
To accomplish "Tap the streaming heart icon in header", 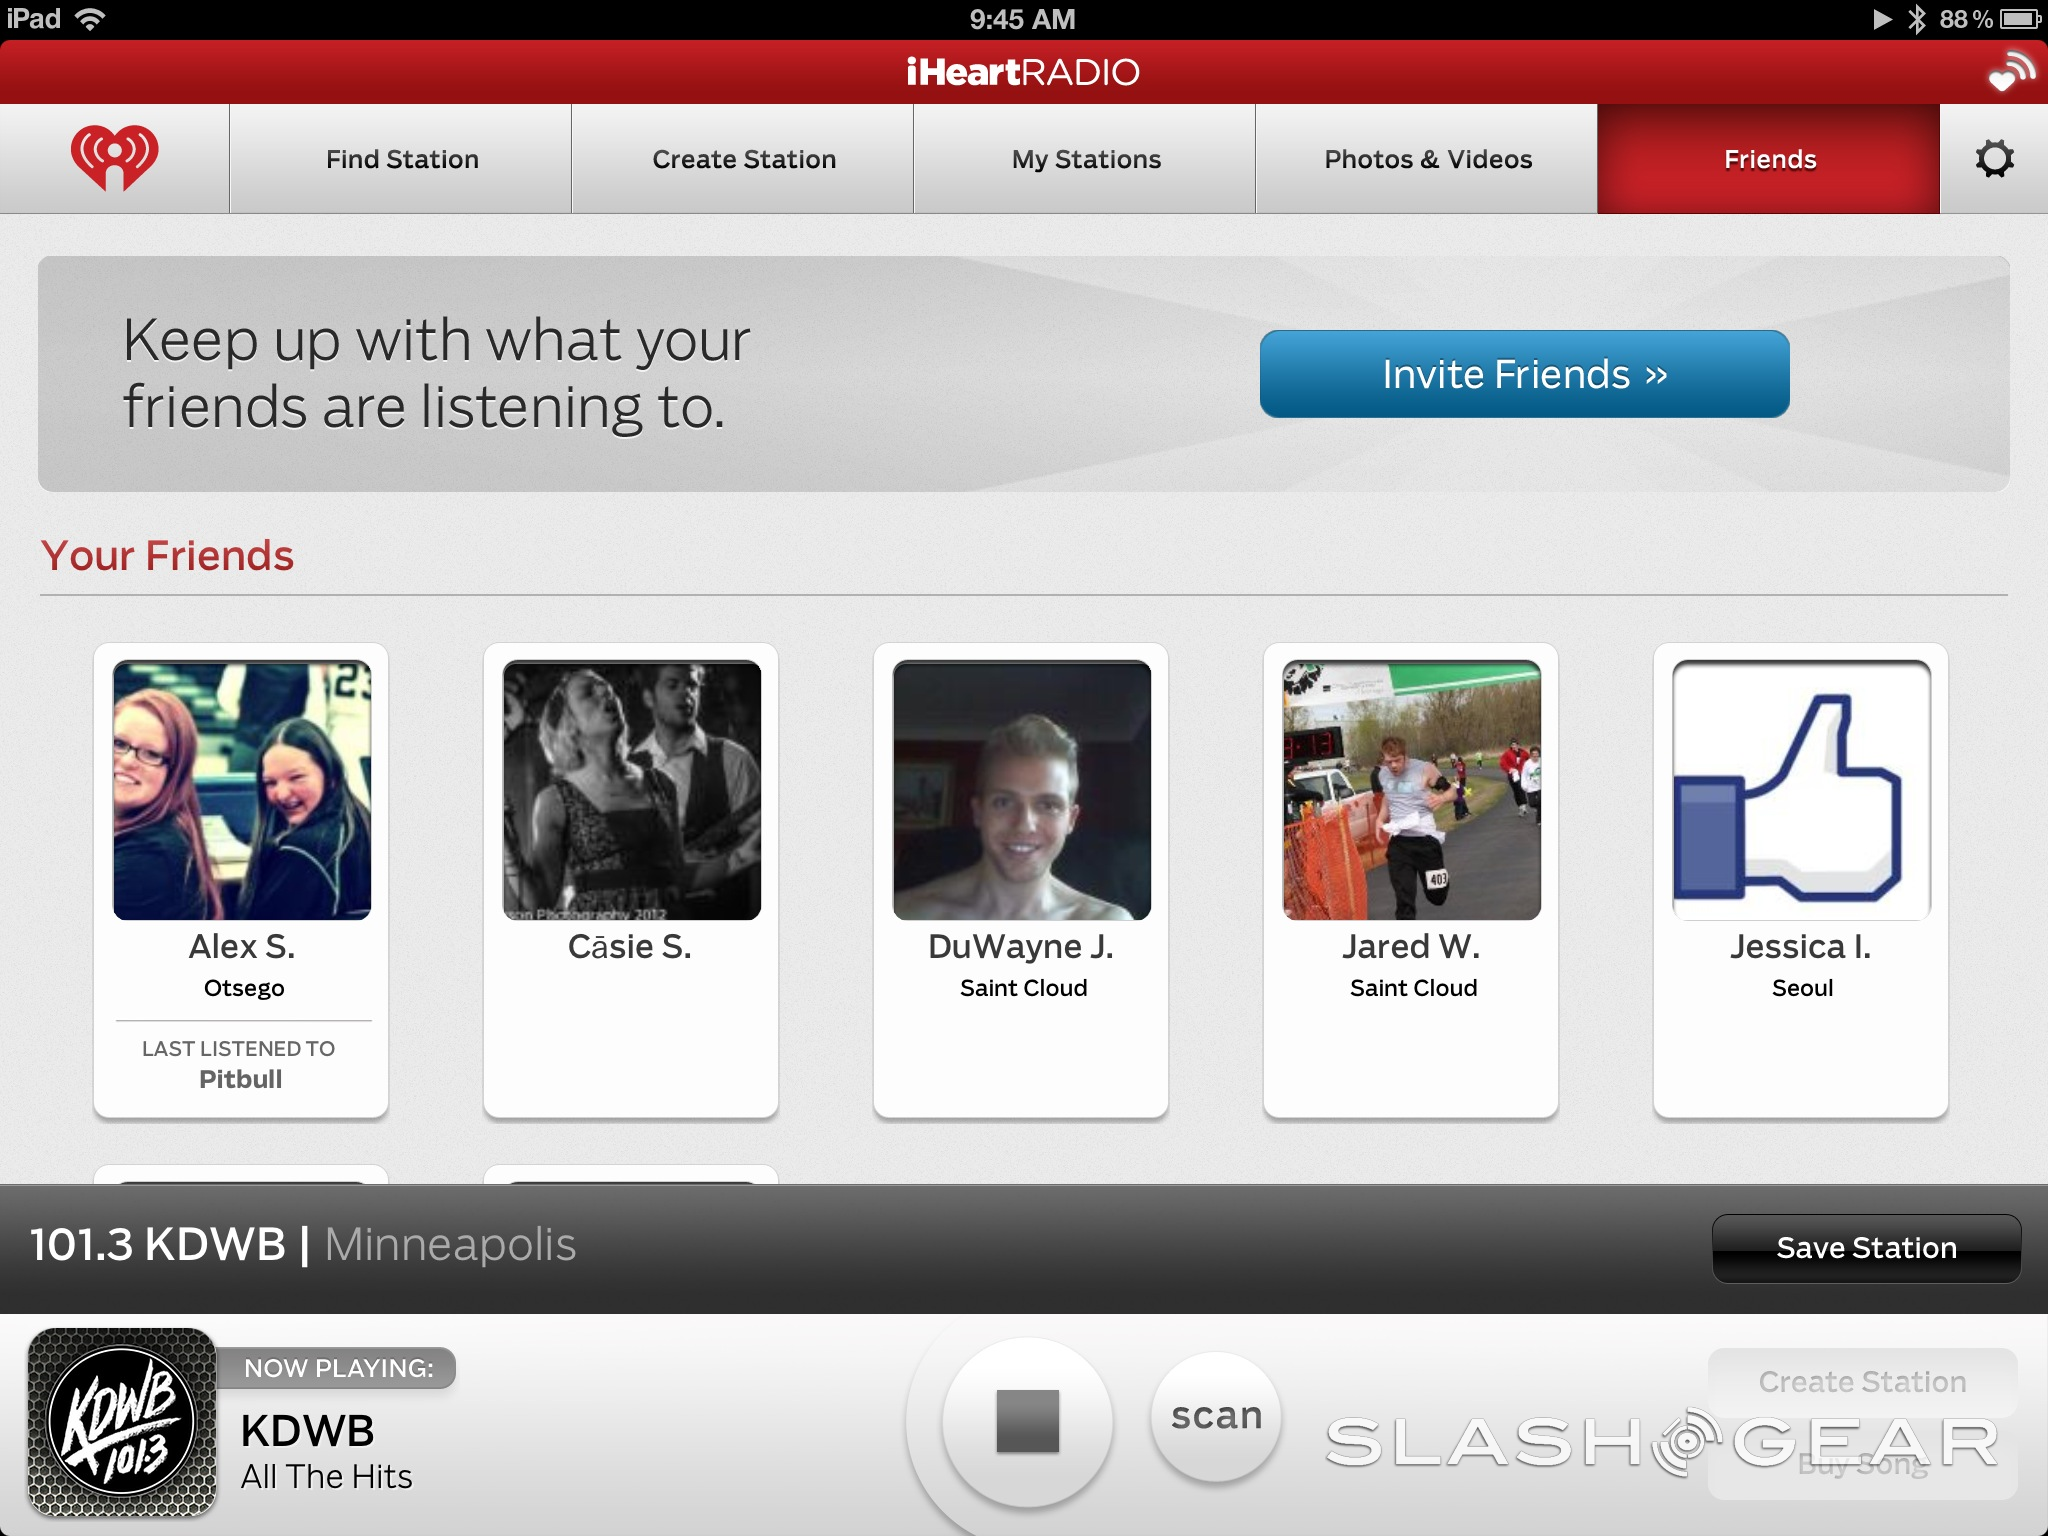I will click(2011, 72).
